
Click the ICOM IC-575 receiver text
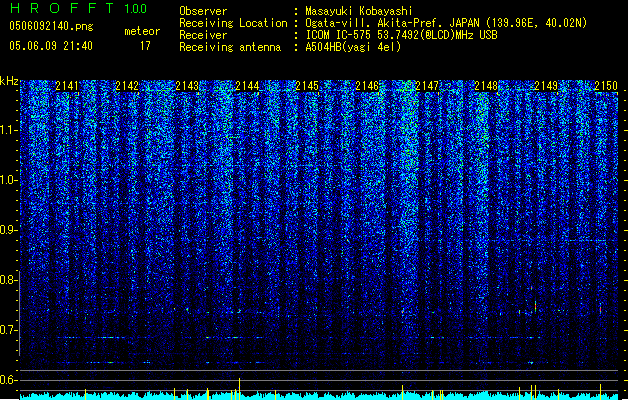point(402,35)
